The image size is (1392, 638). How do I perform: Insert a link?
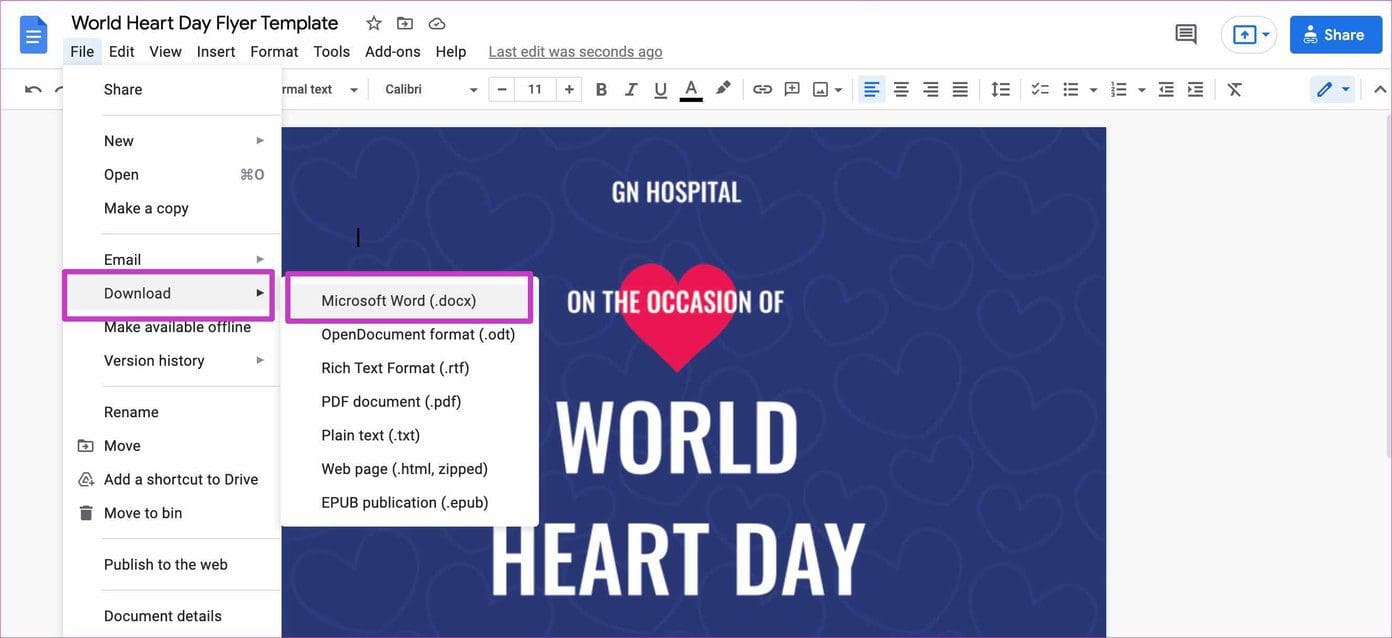(x=763, y=90)
